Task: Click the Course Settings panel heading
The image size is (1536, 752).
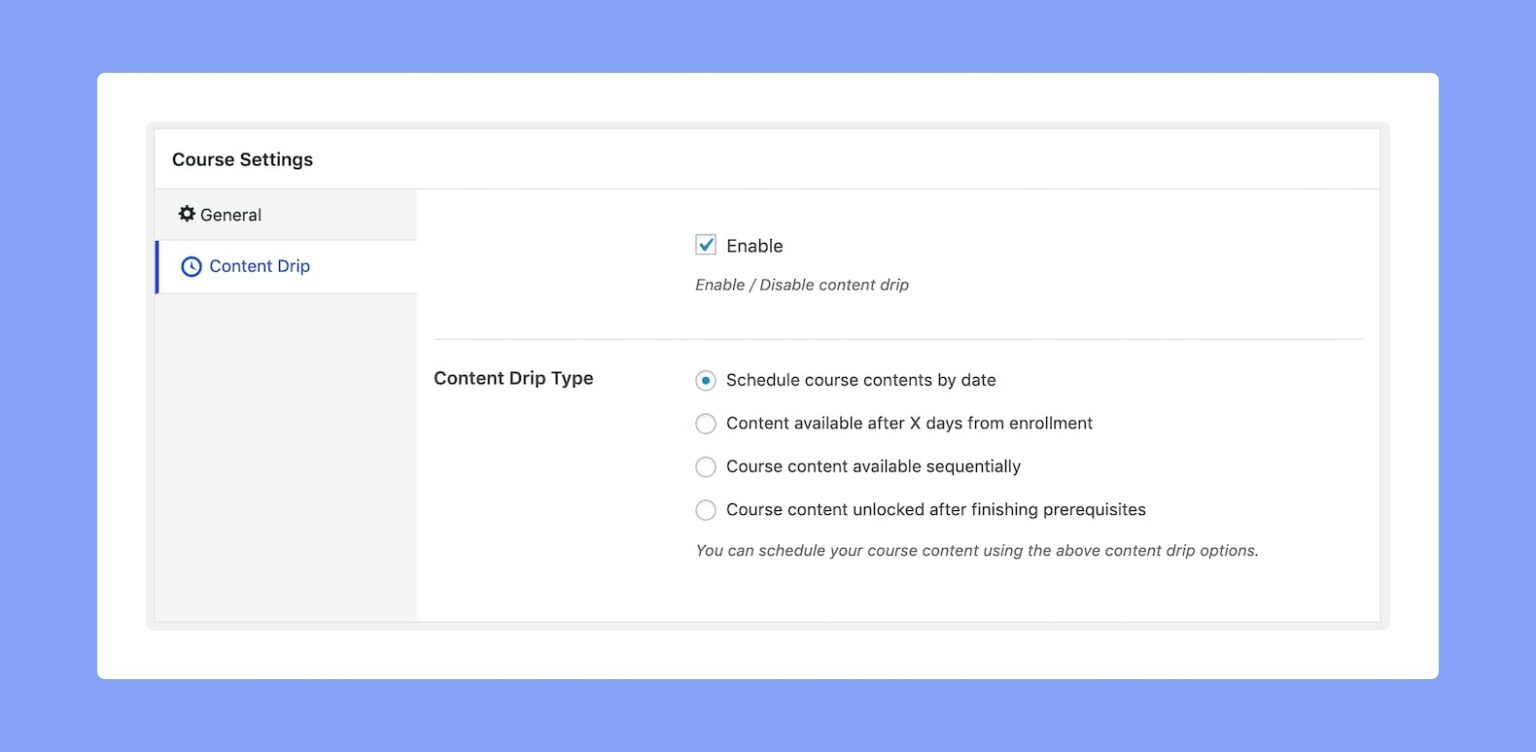Action: (242, 160)
